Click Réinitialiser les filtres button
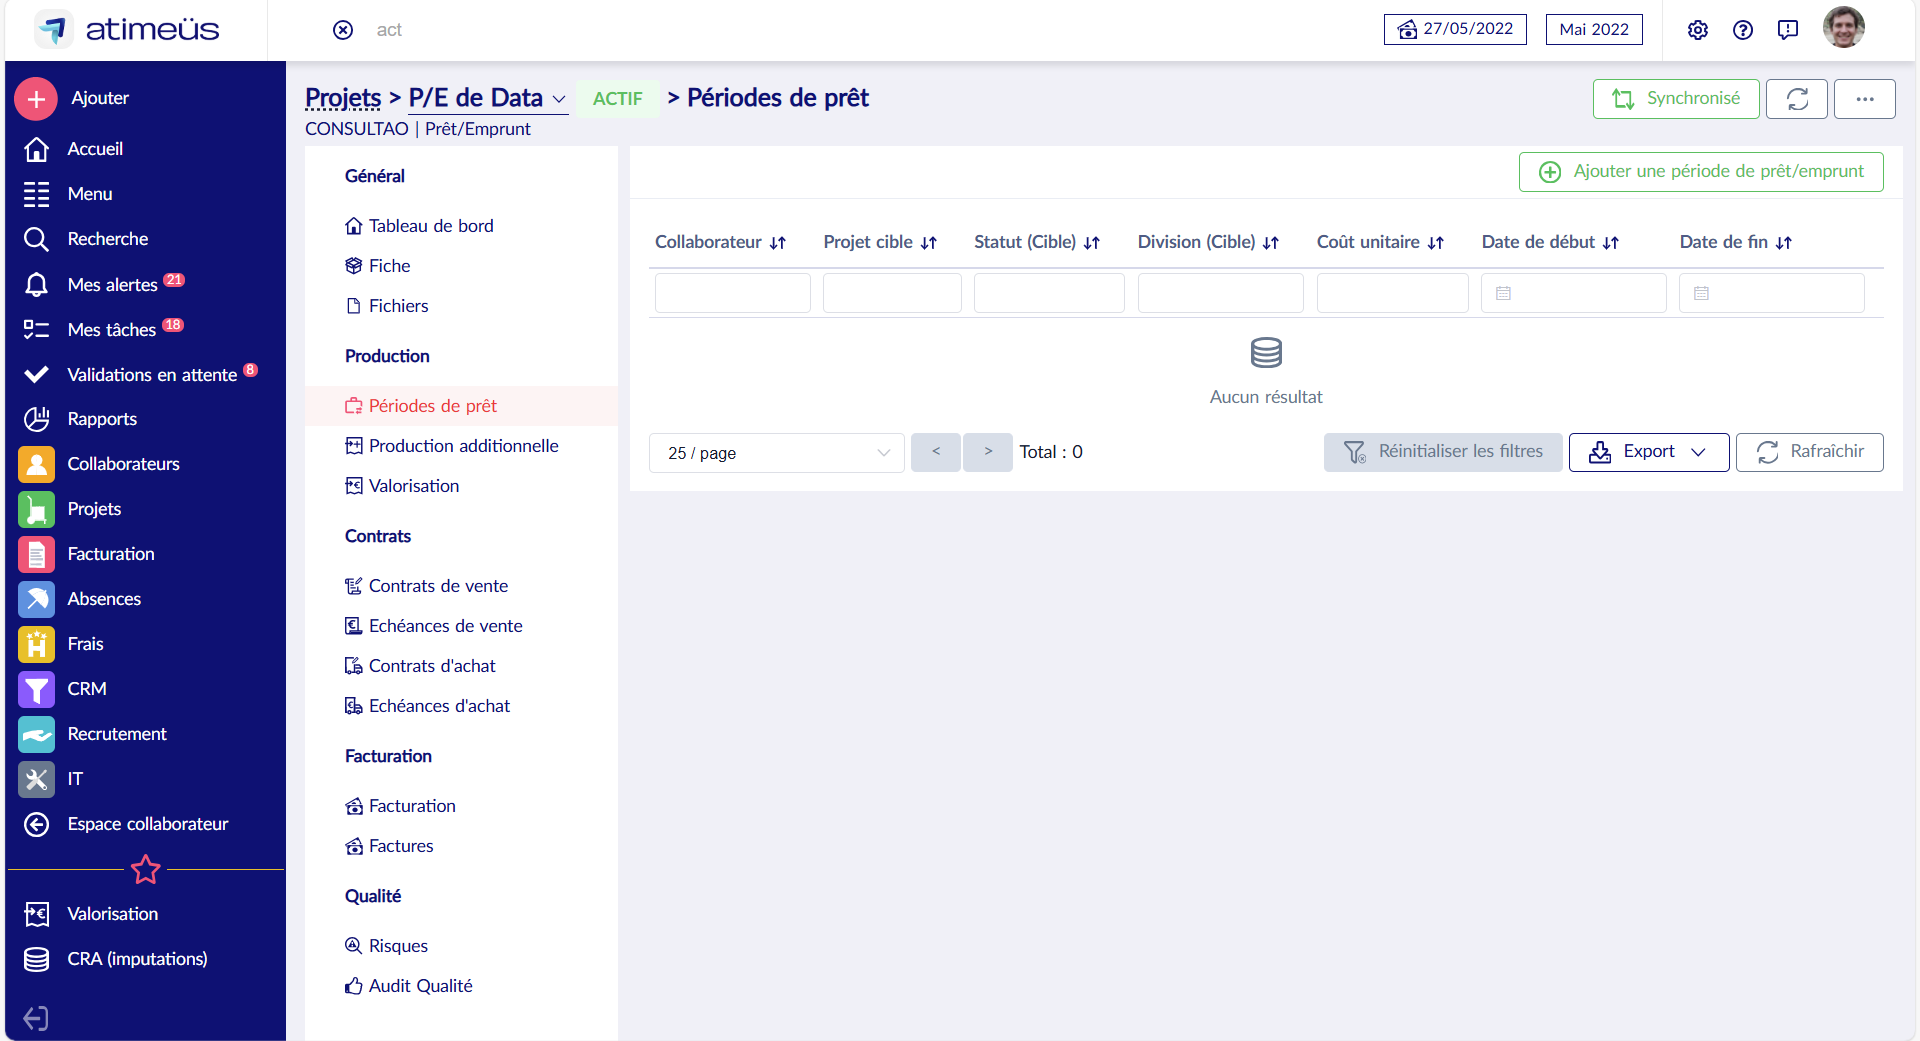 (1443, 452)
